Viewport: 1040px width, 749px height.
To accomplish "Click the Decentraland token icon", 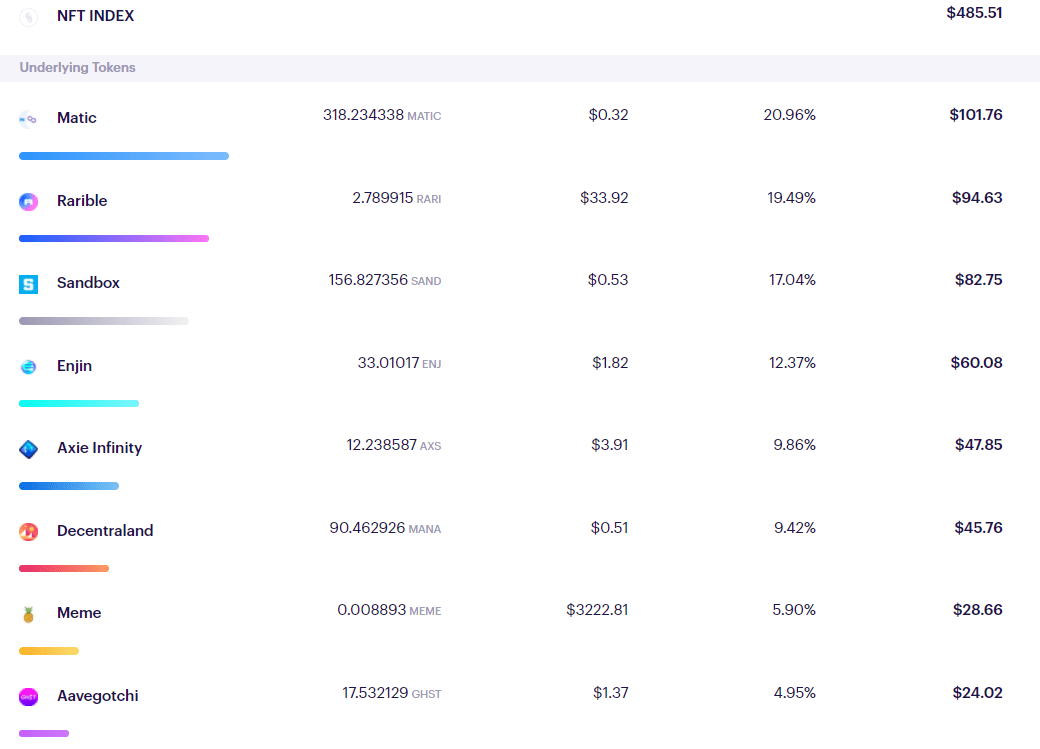I will (x=27, y=530).
